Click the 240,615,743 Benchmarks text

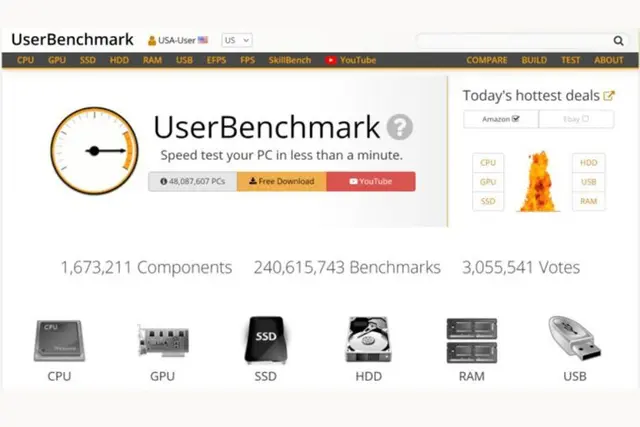point(347,267)
